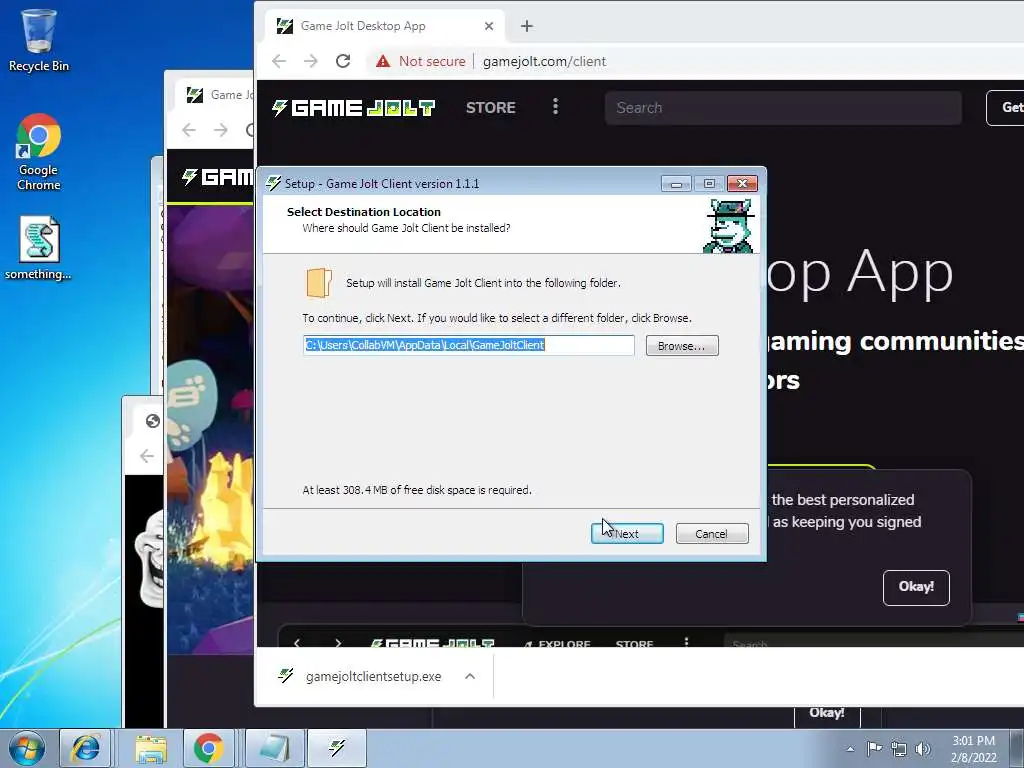1024x768 pixels.
Task: Open the taskbar clock showing 3:01 PM
Action: click(x=973, y=749)
